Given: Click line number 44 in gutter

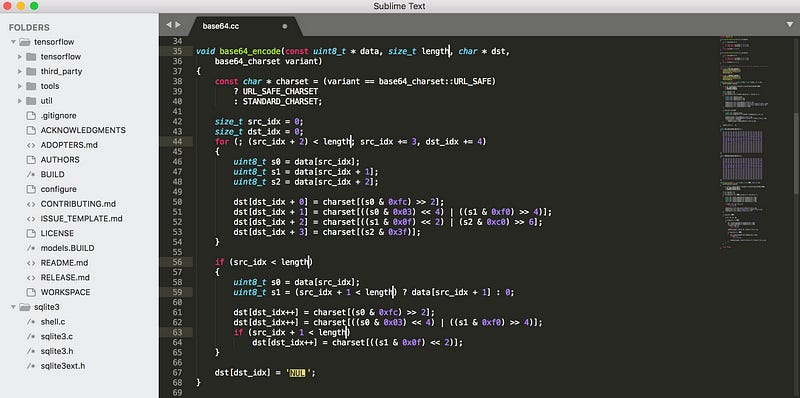Looking at the screenshot, I should (177, 141).
